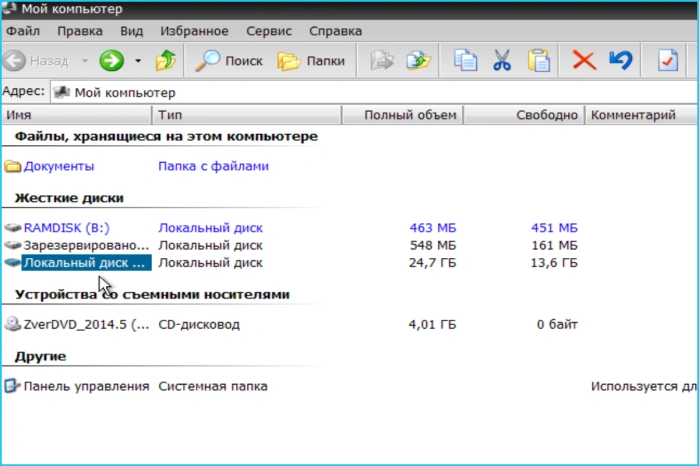The height and width of the screenshot is (466, 699).
Task: Click the CD-дисковод type text
Action: pos(199,324)
